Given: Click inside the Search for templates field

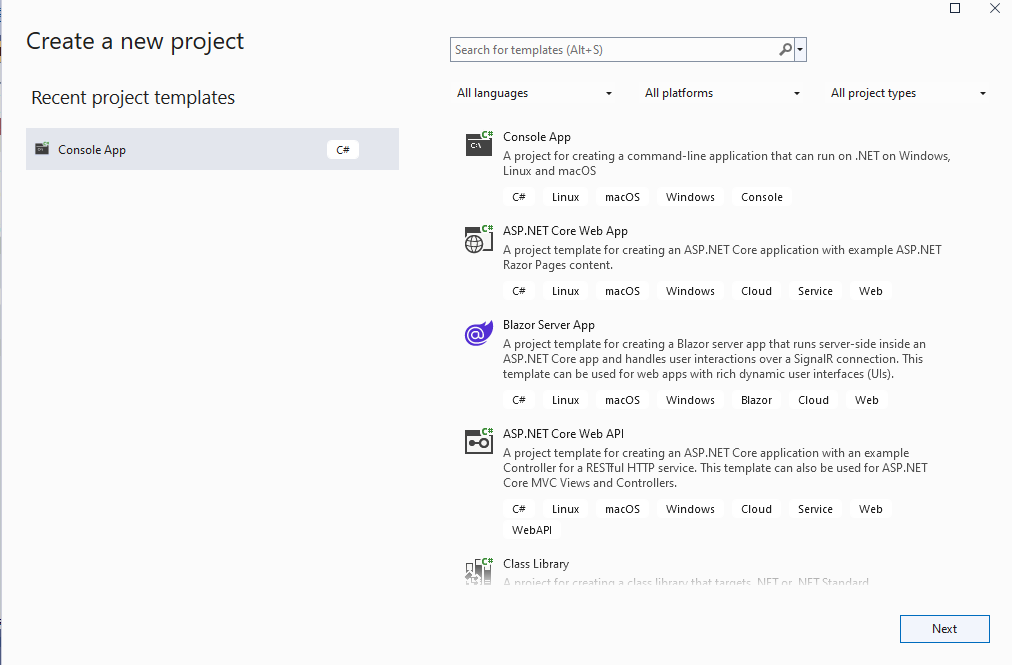Looking at the screenshot, I should pyautogui.click(x=610, y=48).
